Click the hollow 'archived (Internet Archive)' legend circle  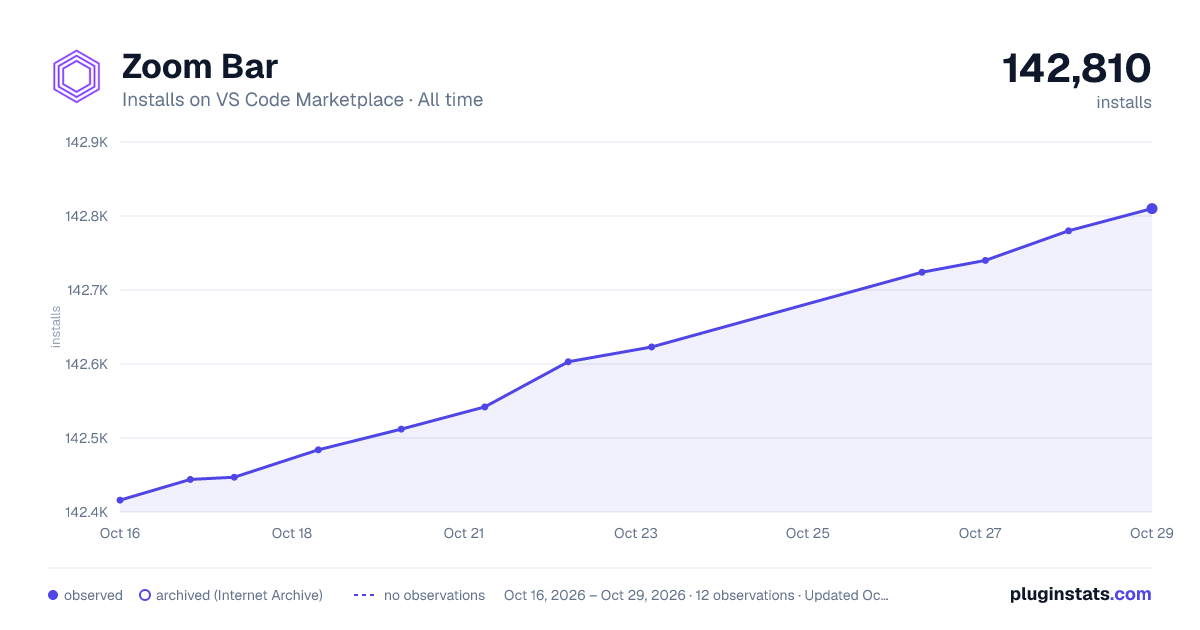point(145,595)
